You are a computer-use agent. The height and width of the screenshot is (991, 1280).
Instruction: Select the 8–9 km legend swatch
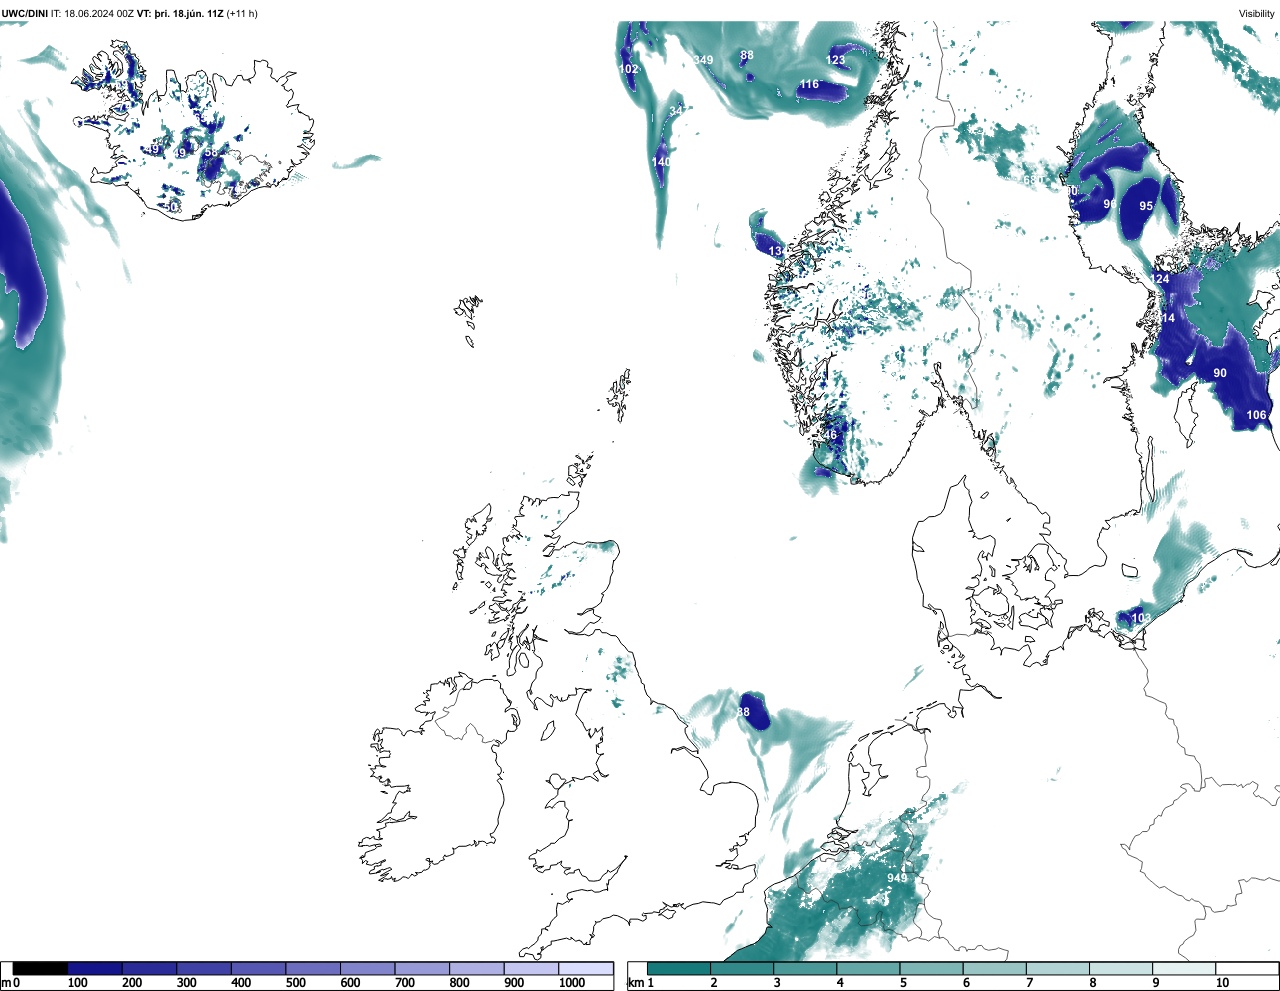tap(1120, 968)
